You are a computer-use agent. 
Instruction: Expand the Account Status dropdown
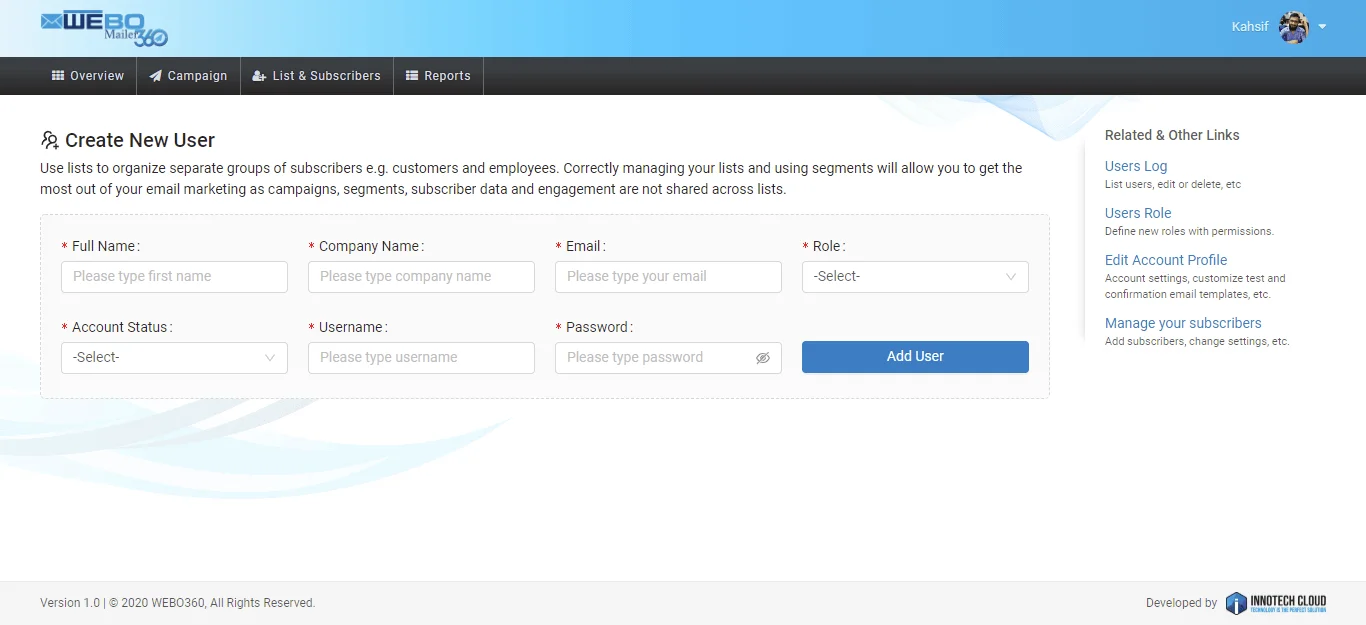pyautogui.click(x=174, y=358)
